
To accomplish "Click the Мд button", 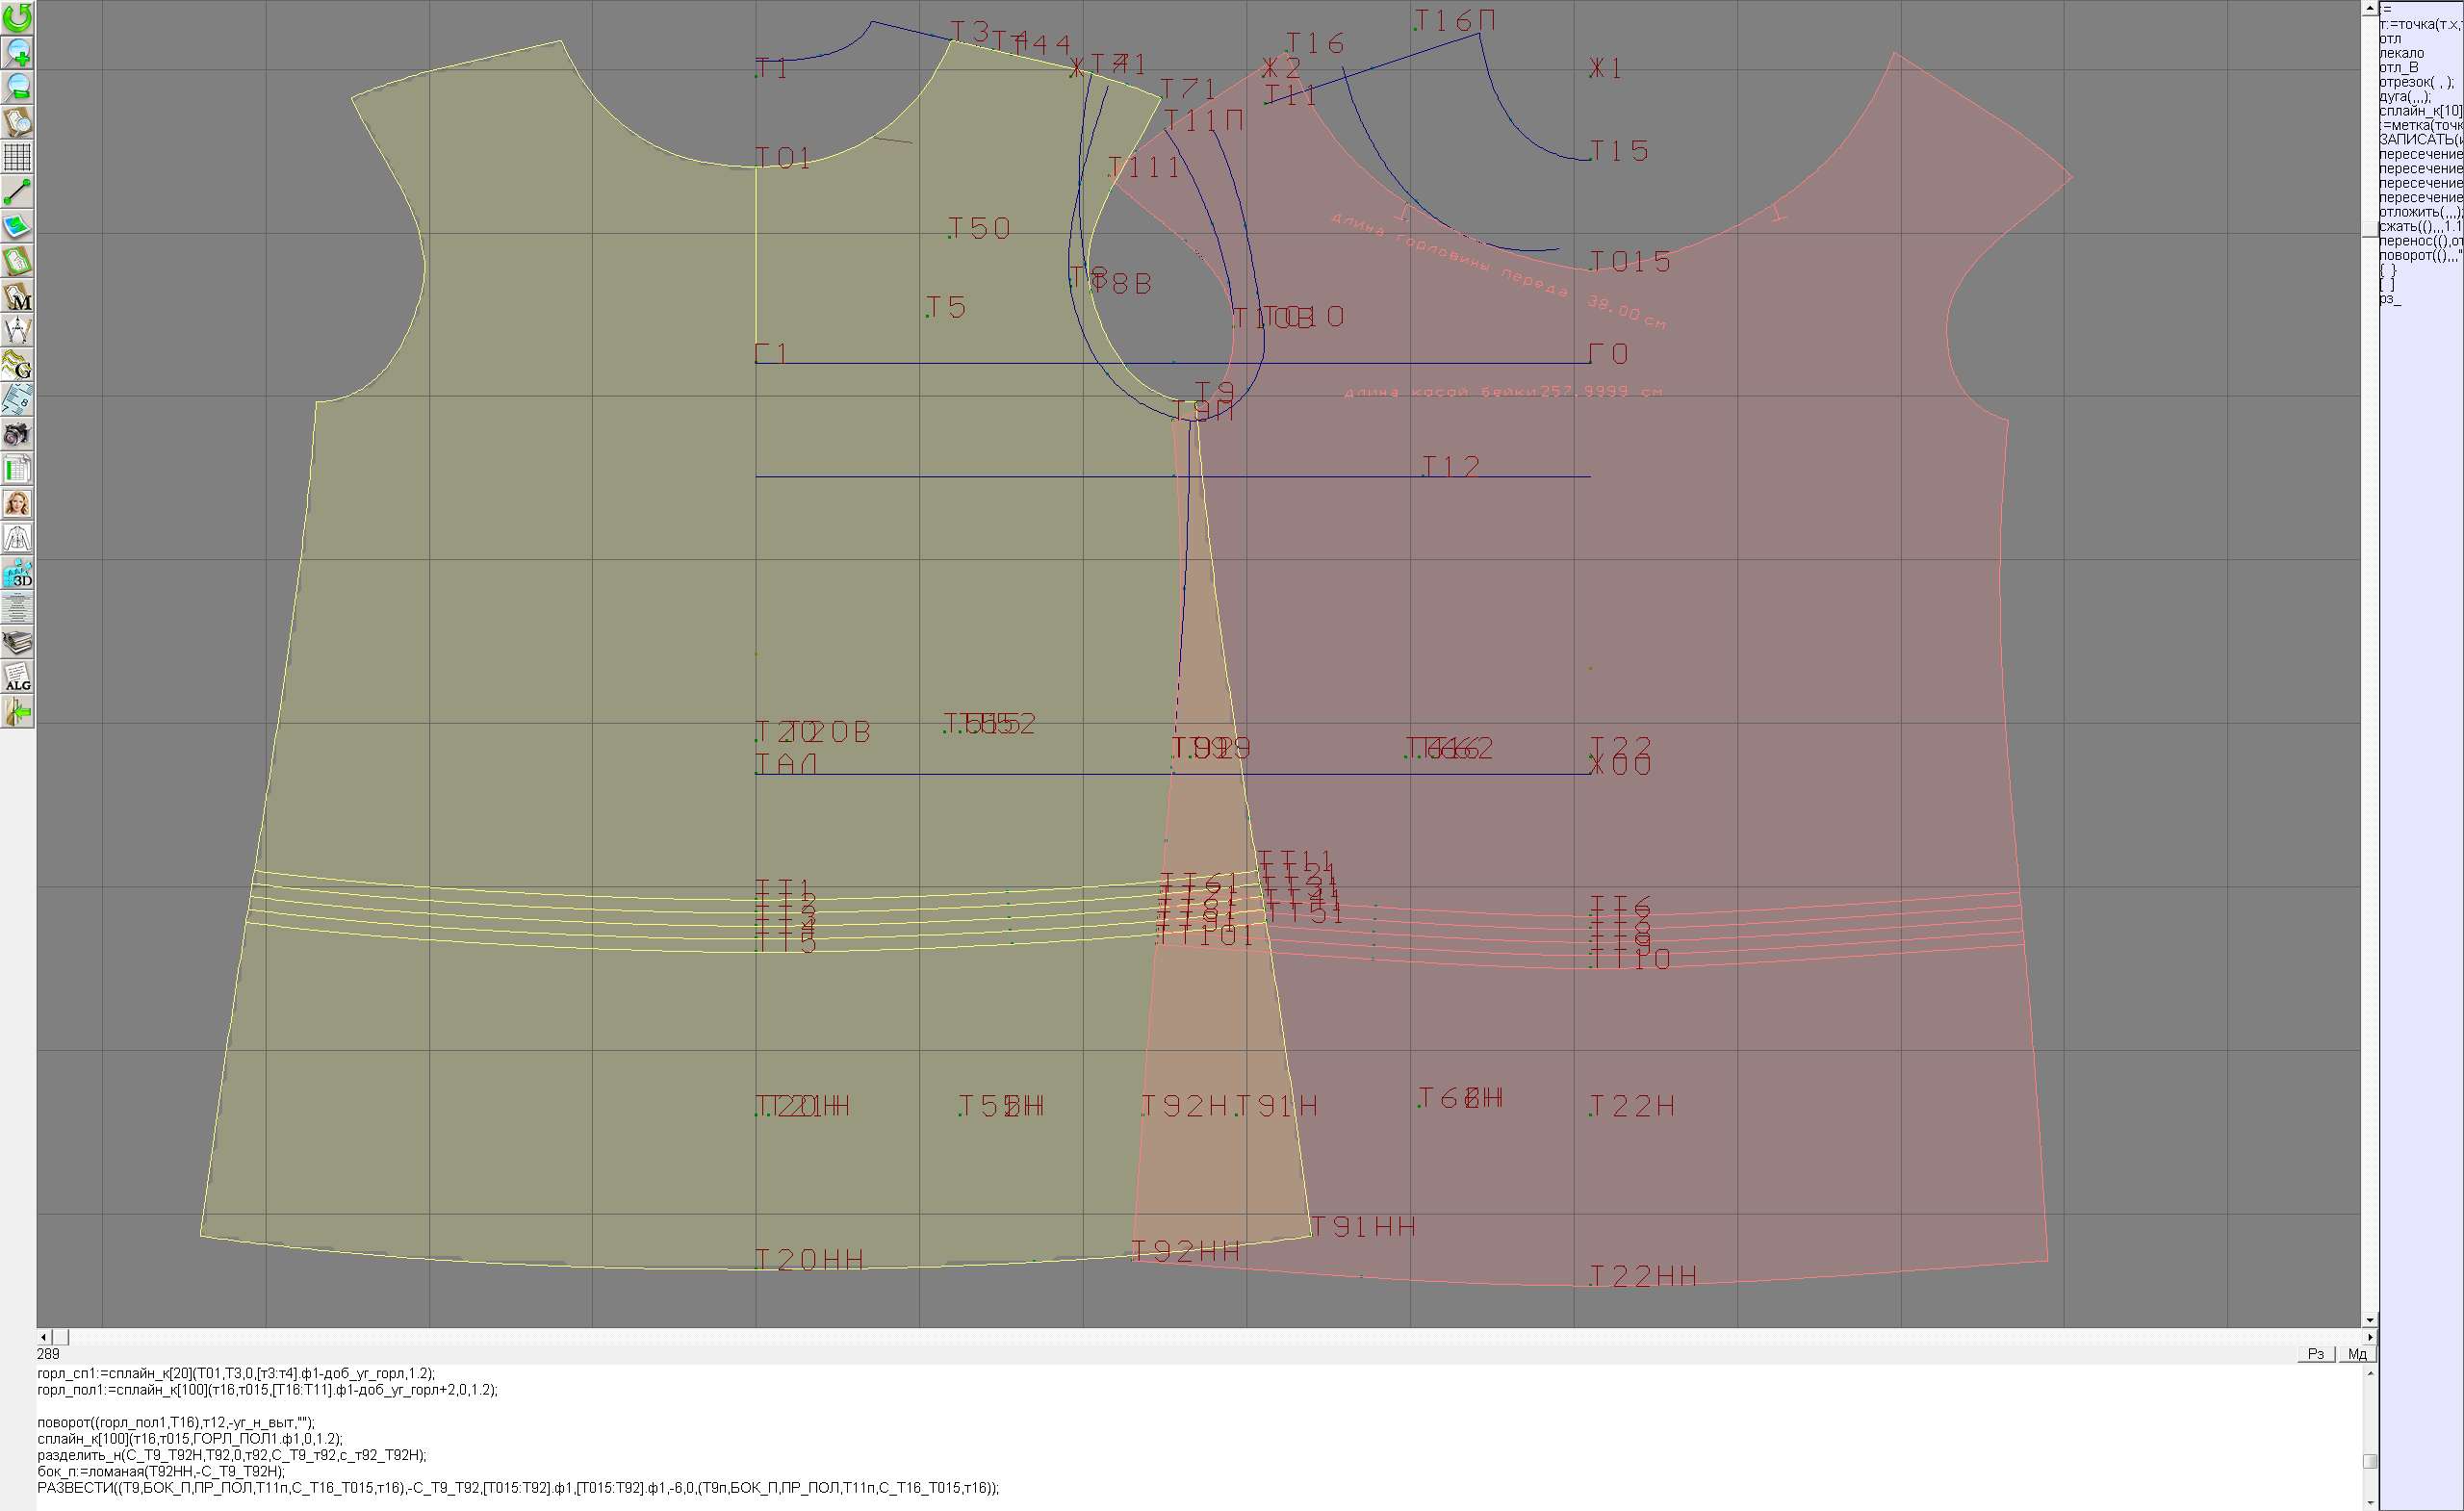I will click(x=2357, y=1354).
